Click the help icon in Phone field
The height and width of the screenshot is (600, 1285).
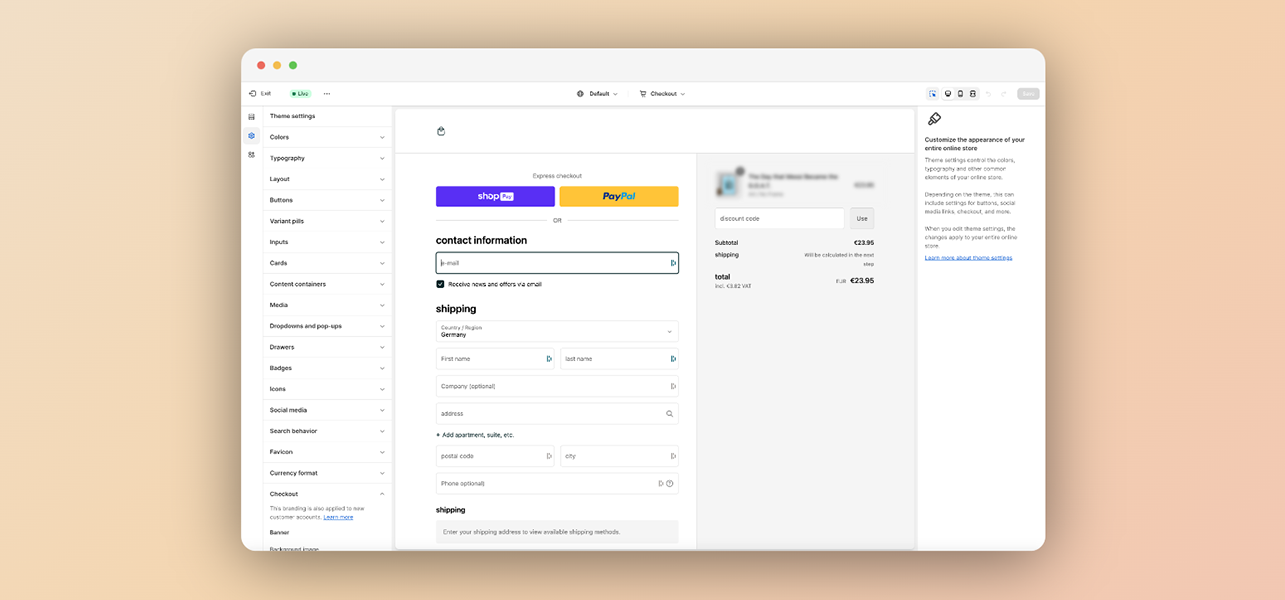pyautogui.click(x=670, y=484)
